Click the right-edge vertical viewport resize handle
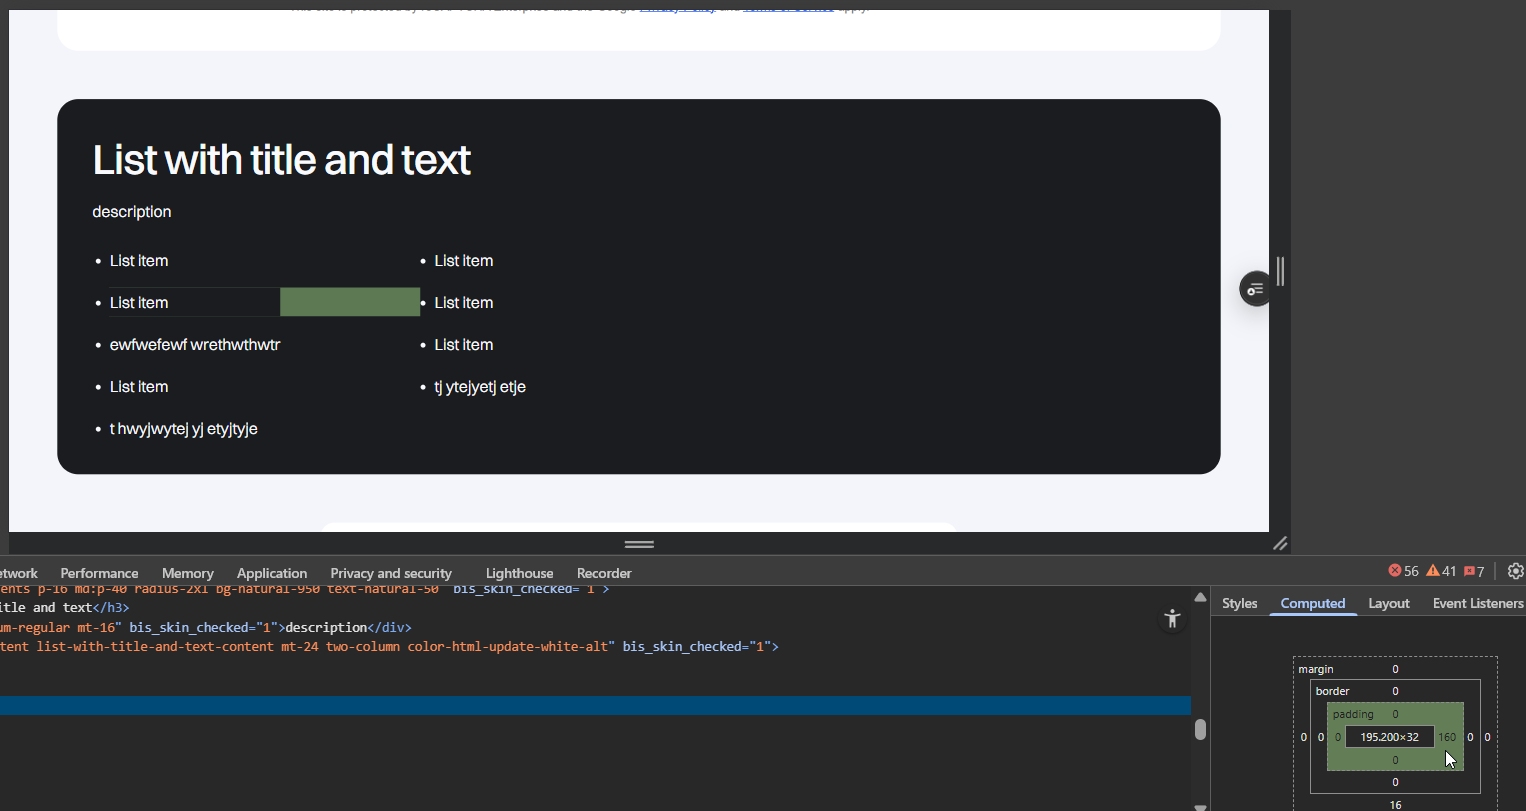The height and width of the screenshot is (811, 1526). tap(1280, 271)
